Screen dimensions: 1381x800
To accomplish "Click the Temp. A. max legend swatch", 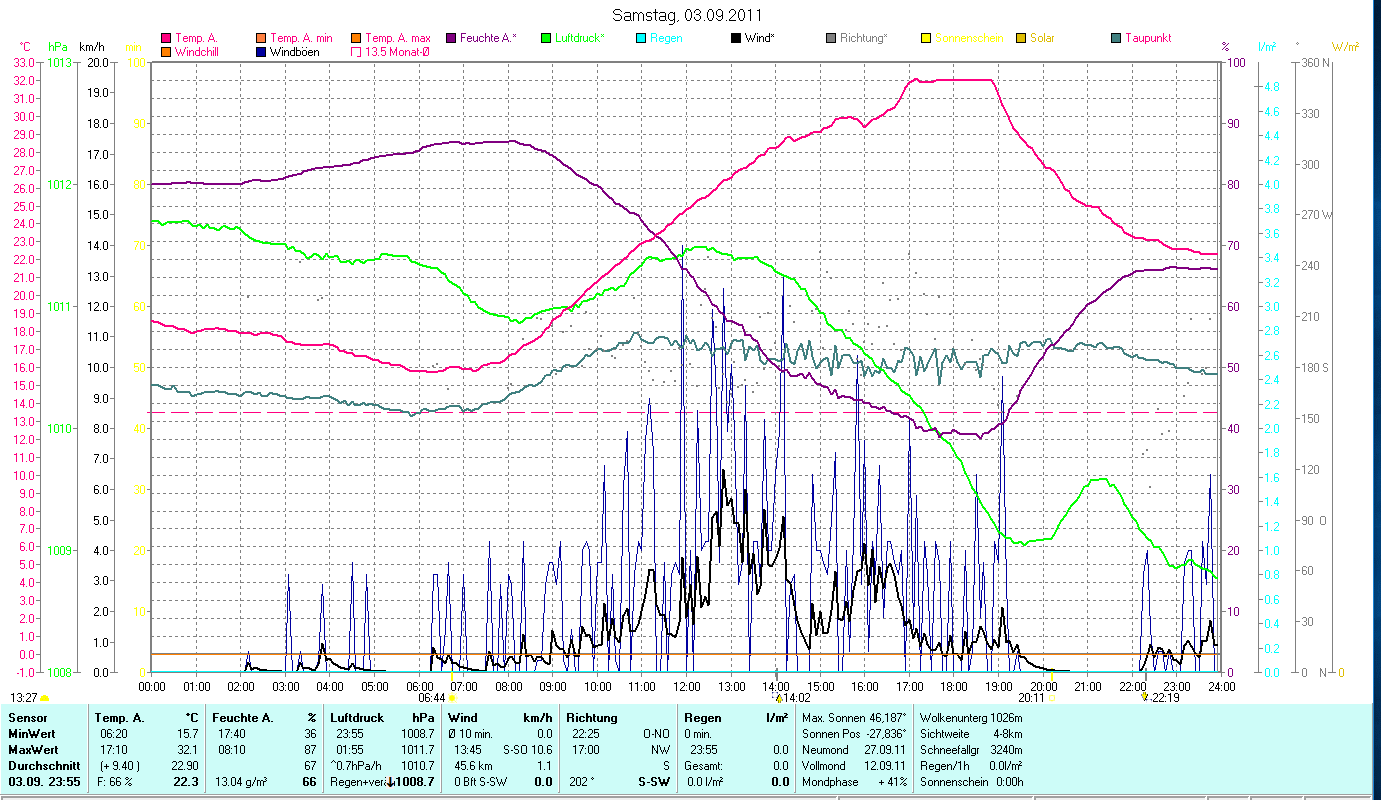I will pos(356,38).
